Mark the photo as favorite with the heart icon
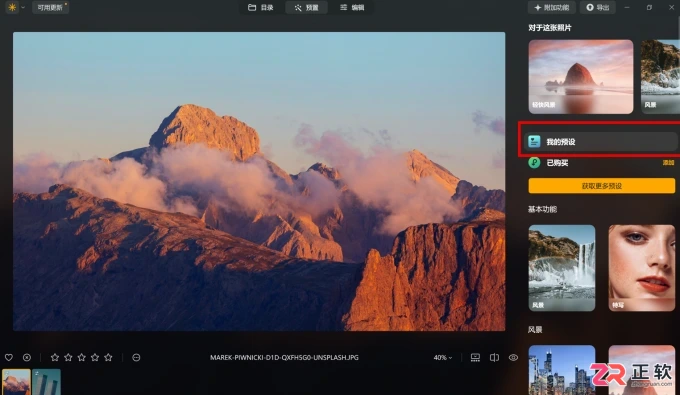The width and height of the screenshot is (680, 395). 9,357
